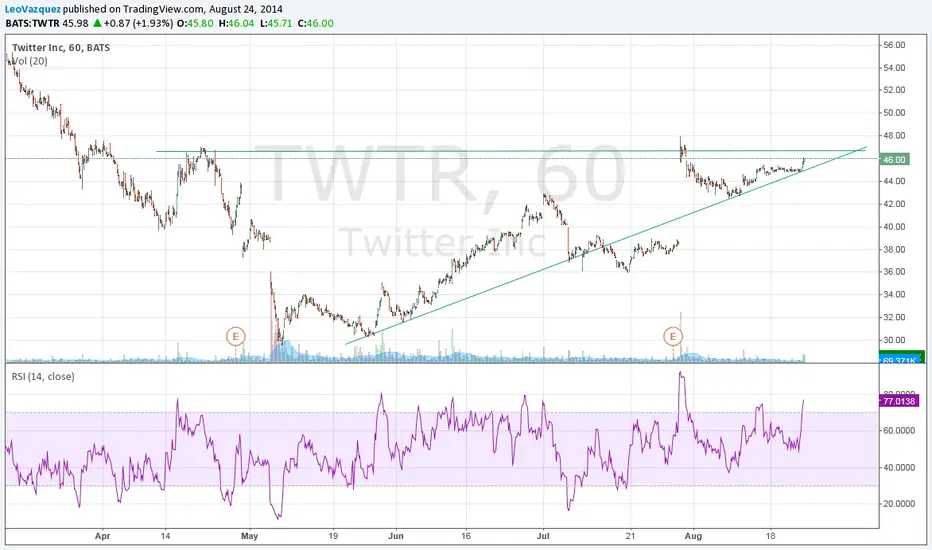The width and height of the screenshot is (932, 550).
Task: Click the 40.0000 RSI axis label
Action: (898, 467)
